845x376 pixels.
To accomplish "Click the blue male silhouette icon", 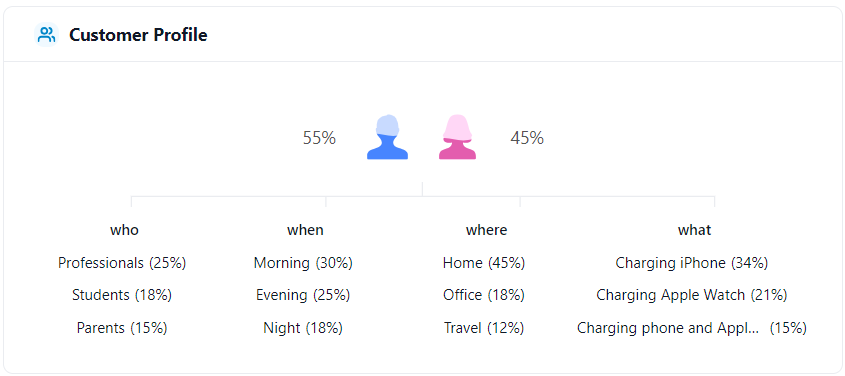I will (387, 137).
